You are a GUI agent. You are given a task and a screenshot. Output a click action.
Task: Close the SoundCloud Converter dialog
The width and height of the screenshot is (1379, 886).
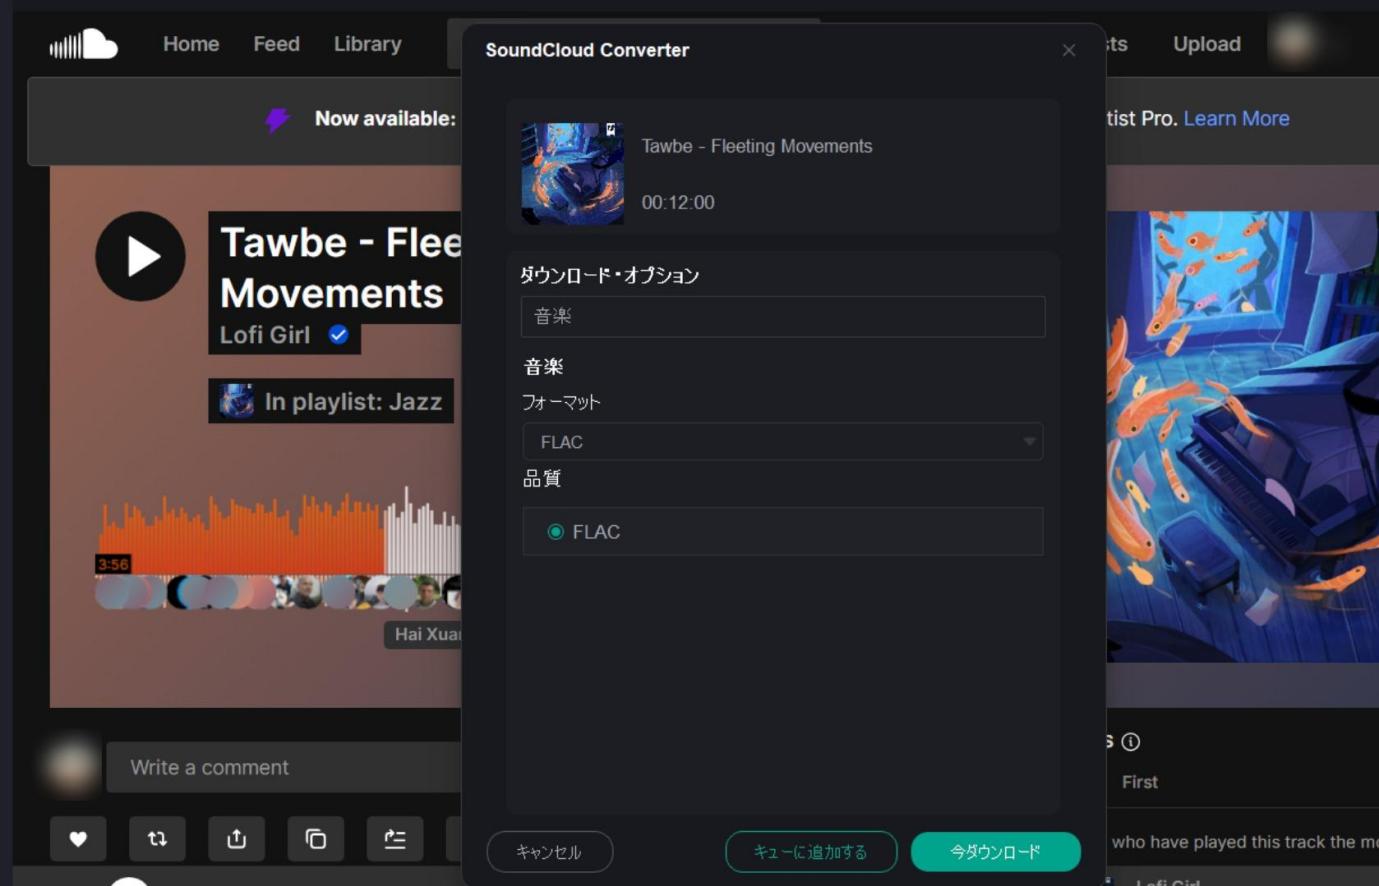[1069, 50]
